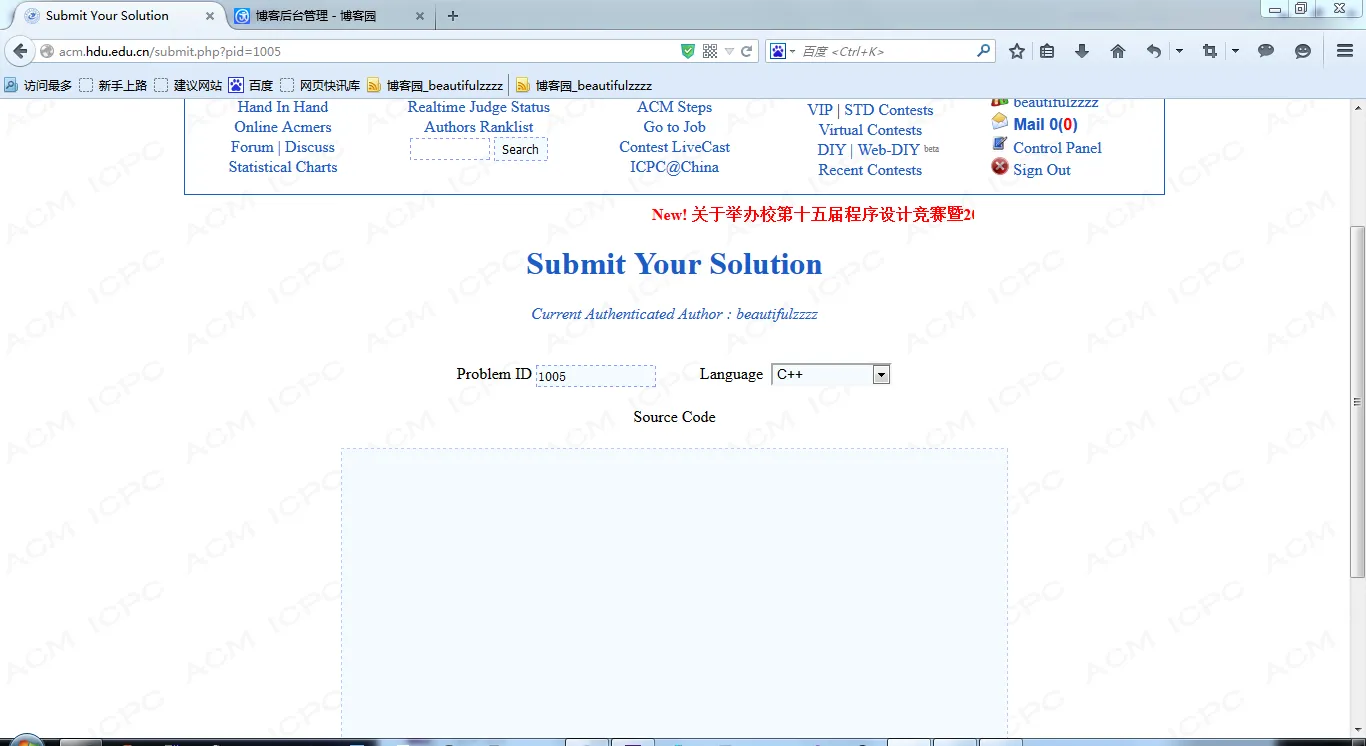Image resolution: width=1366 pixels, height=746 pixels.
Task: Open the Online Acmers link
Action: tap(283, 127)
